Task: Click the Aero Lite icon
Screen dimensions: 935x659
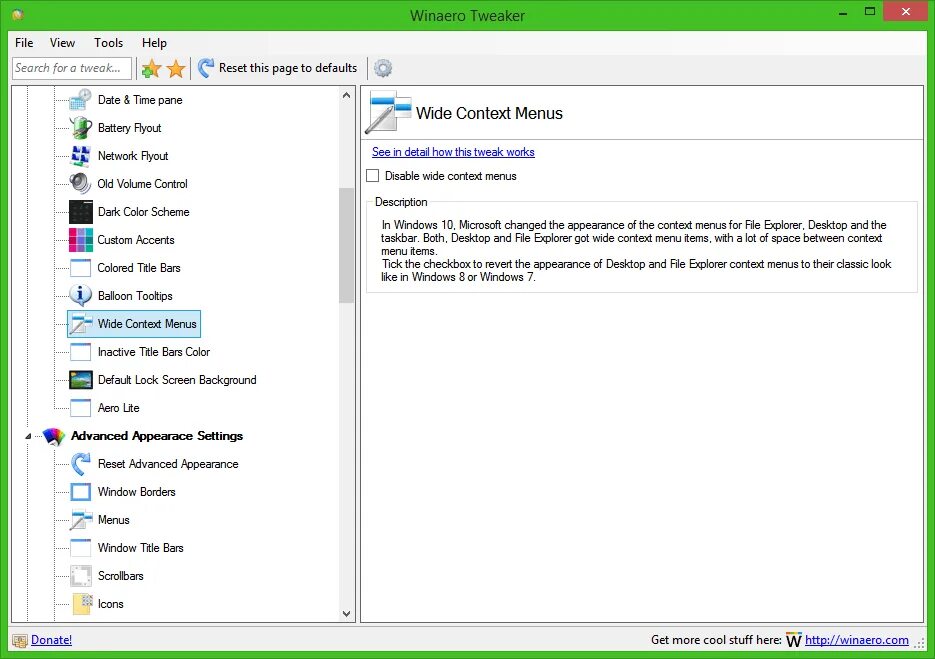Action: pos(81,408)
